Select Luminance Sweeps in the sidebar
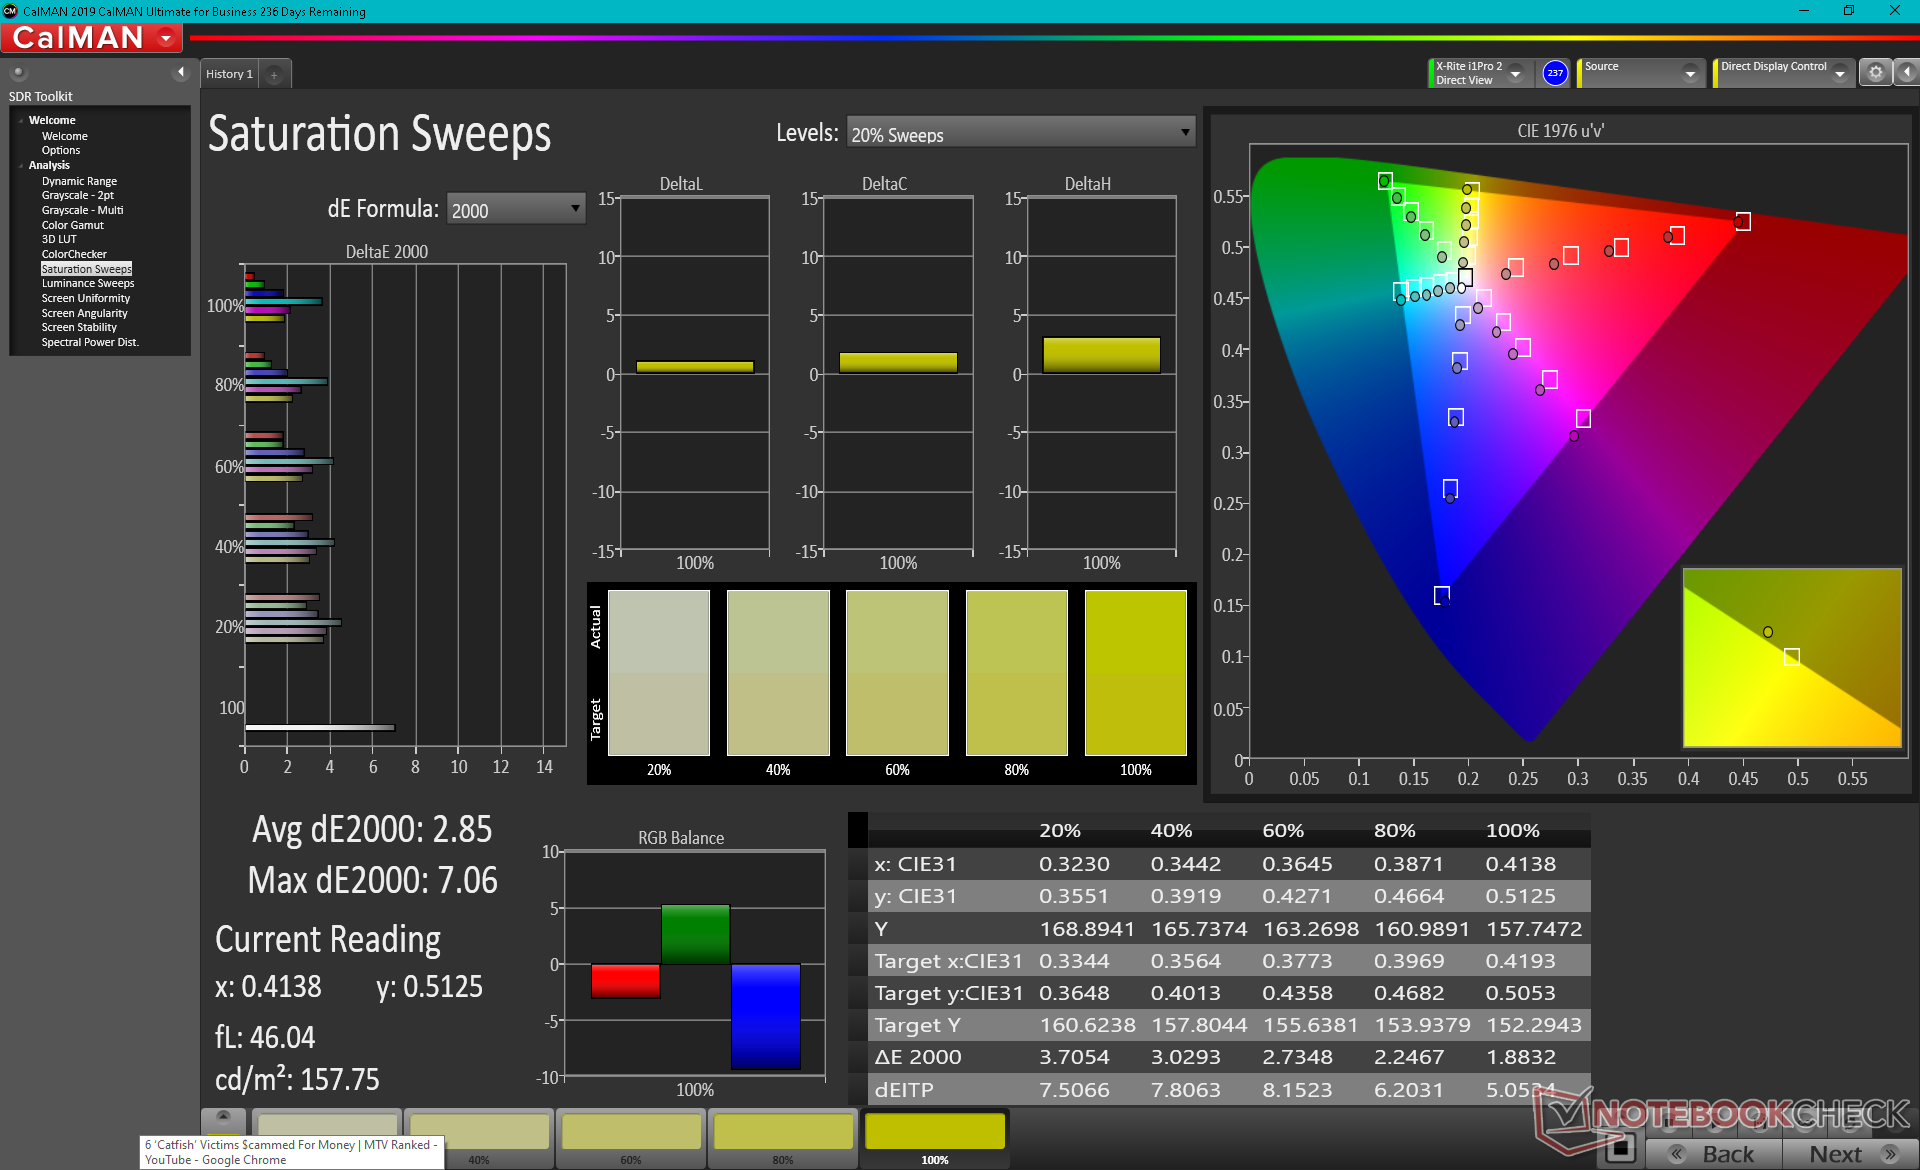 (x=87, y=284)
